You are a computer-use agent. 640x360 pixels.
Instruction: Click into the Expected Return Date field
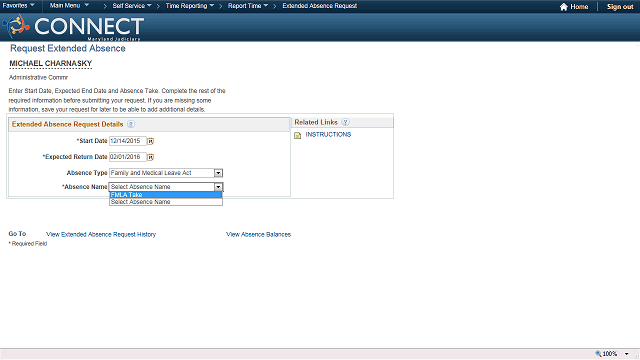click(127, 157)
